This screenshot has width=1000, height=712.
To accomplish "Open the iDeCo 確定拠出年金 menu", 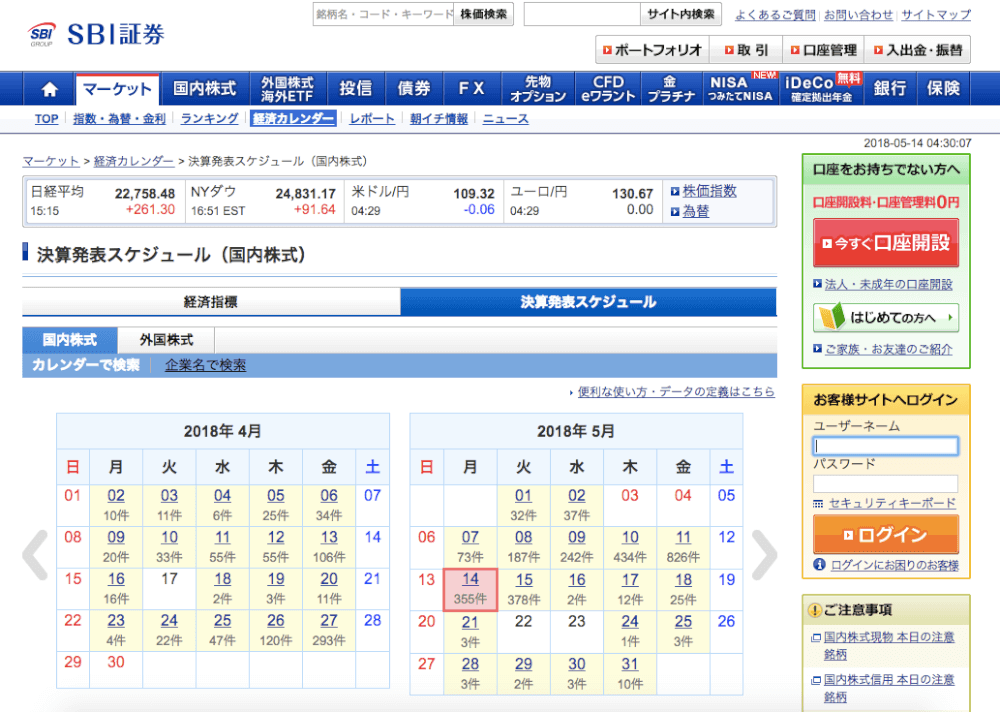I will click(821, 89).
